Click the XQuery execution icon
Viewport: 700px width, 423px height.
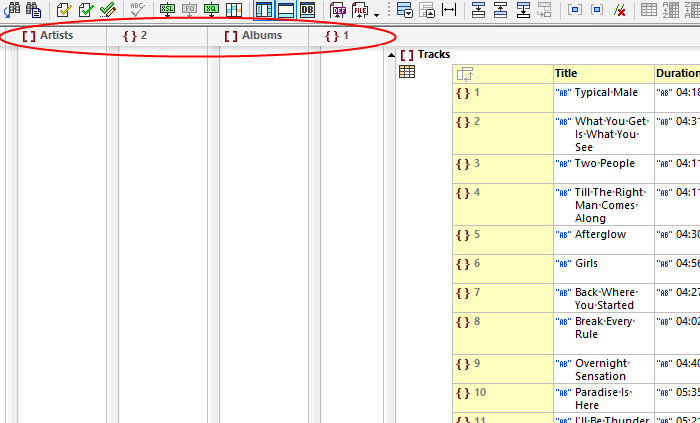[x=211, y=10]
